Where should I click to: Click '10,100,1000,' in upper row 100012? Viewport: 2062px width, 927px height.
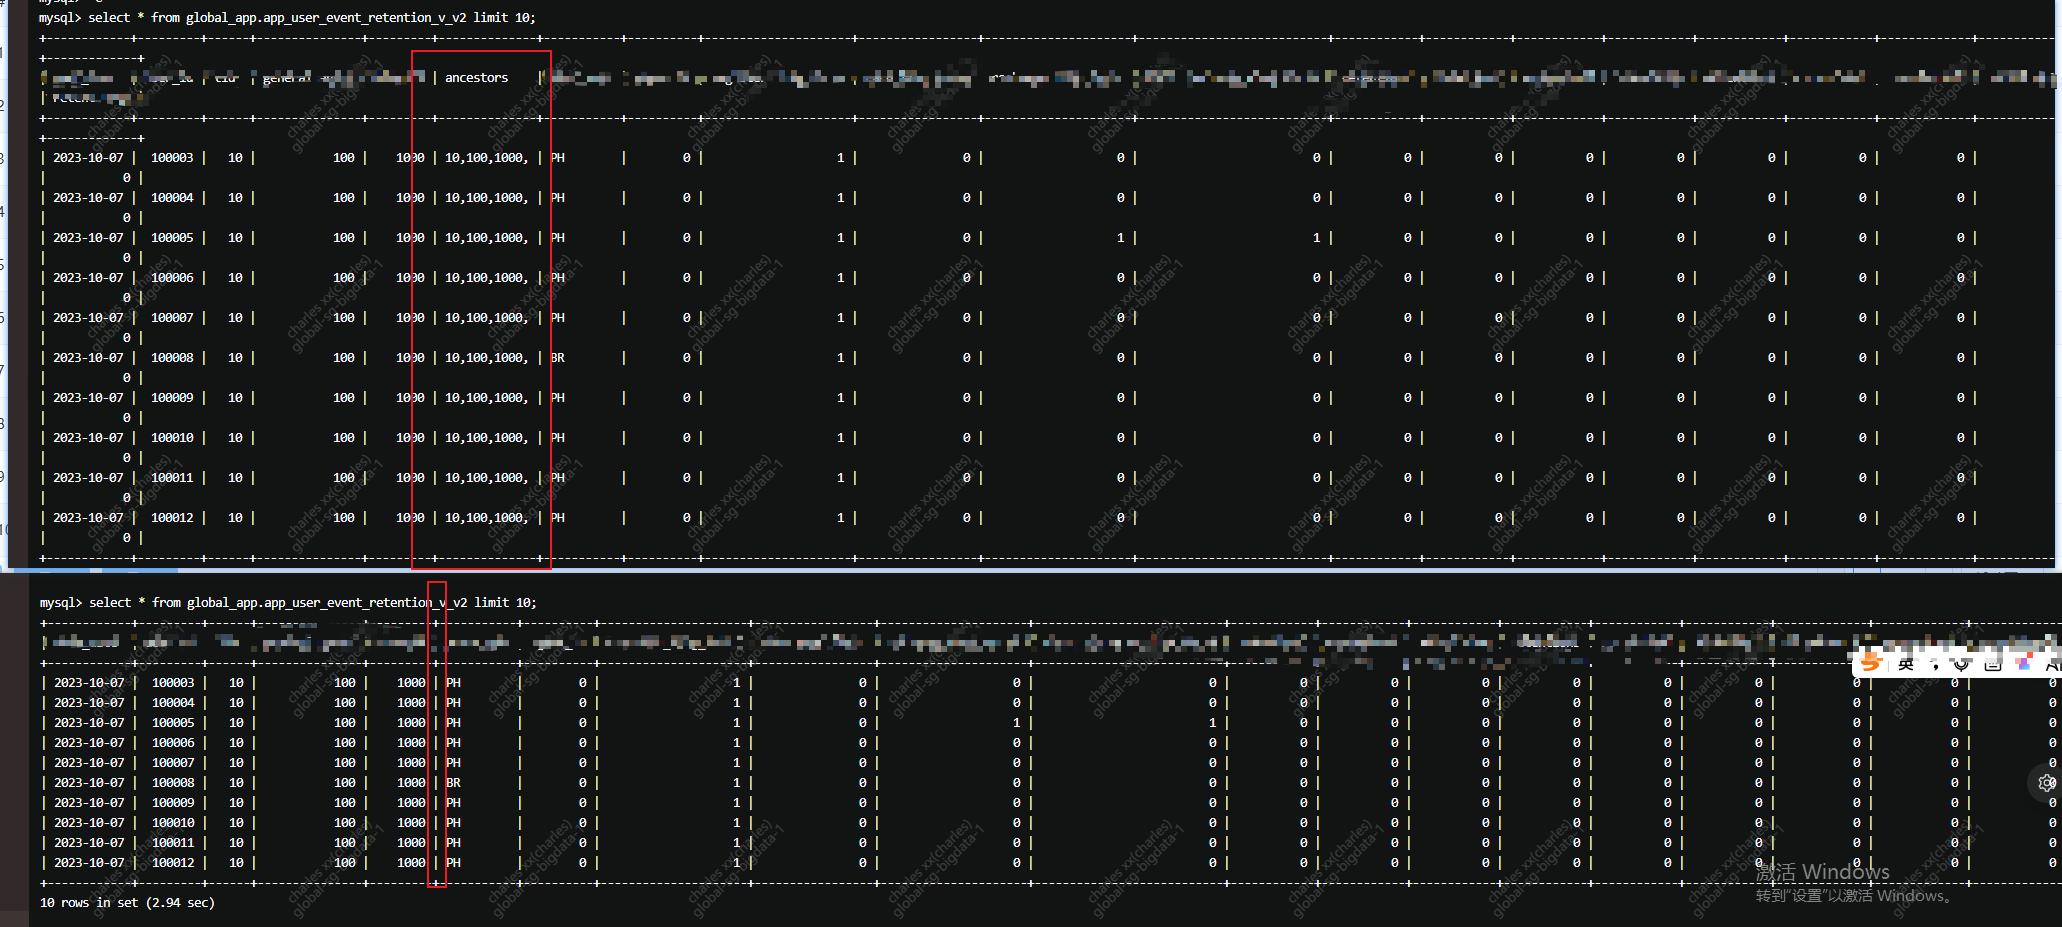coord(486,517)
